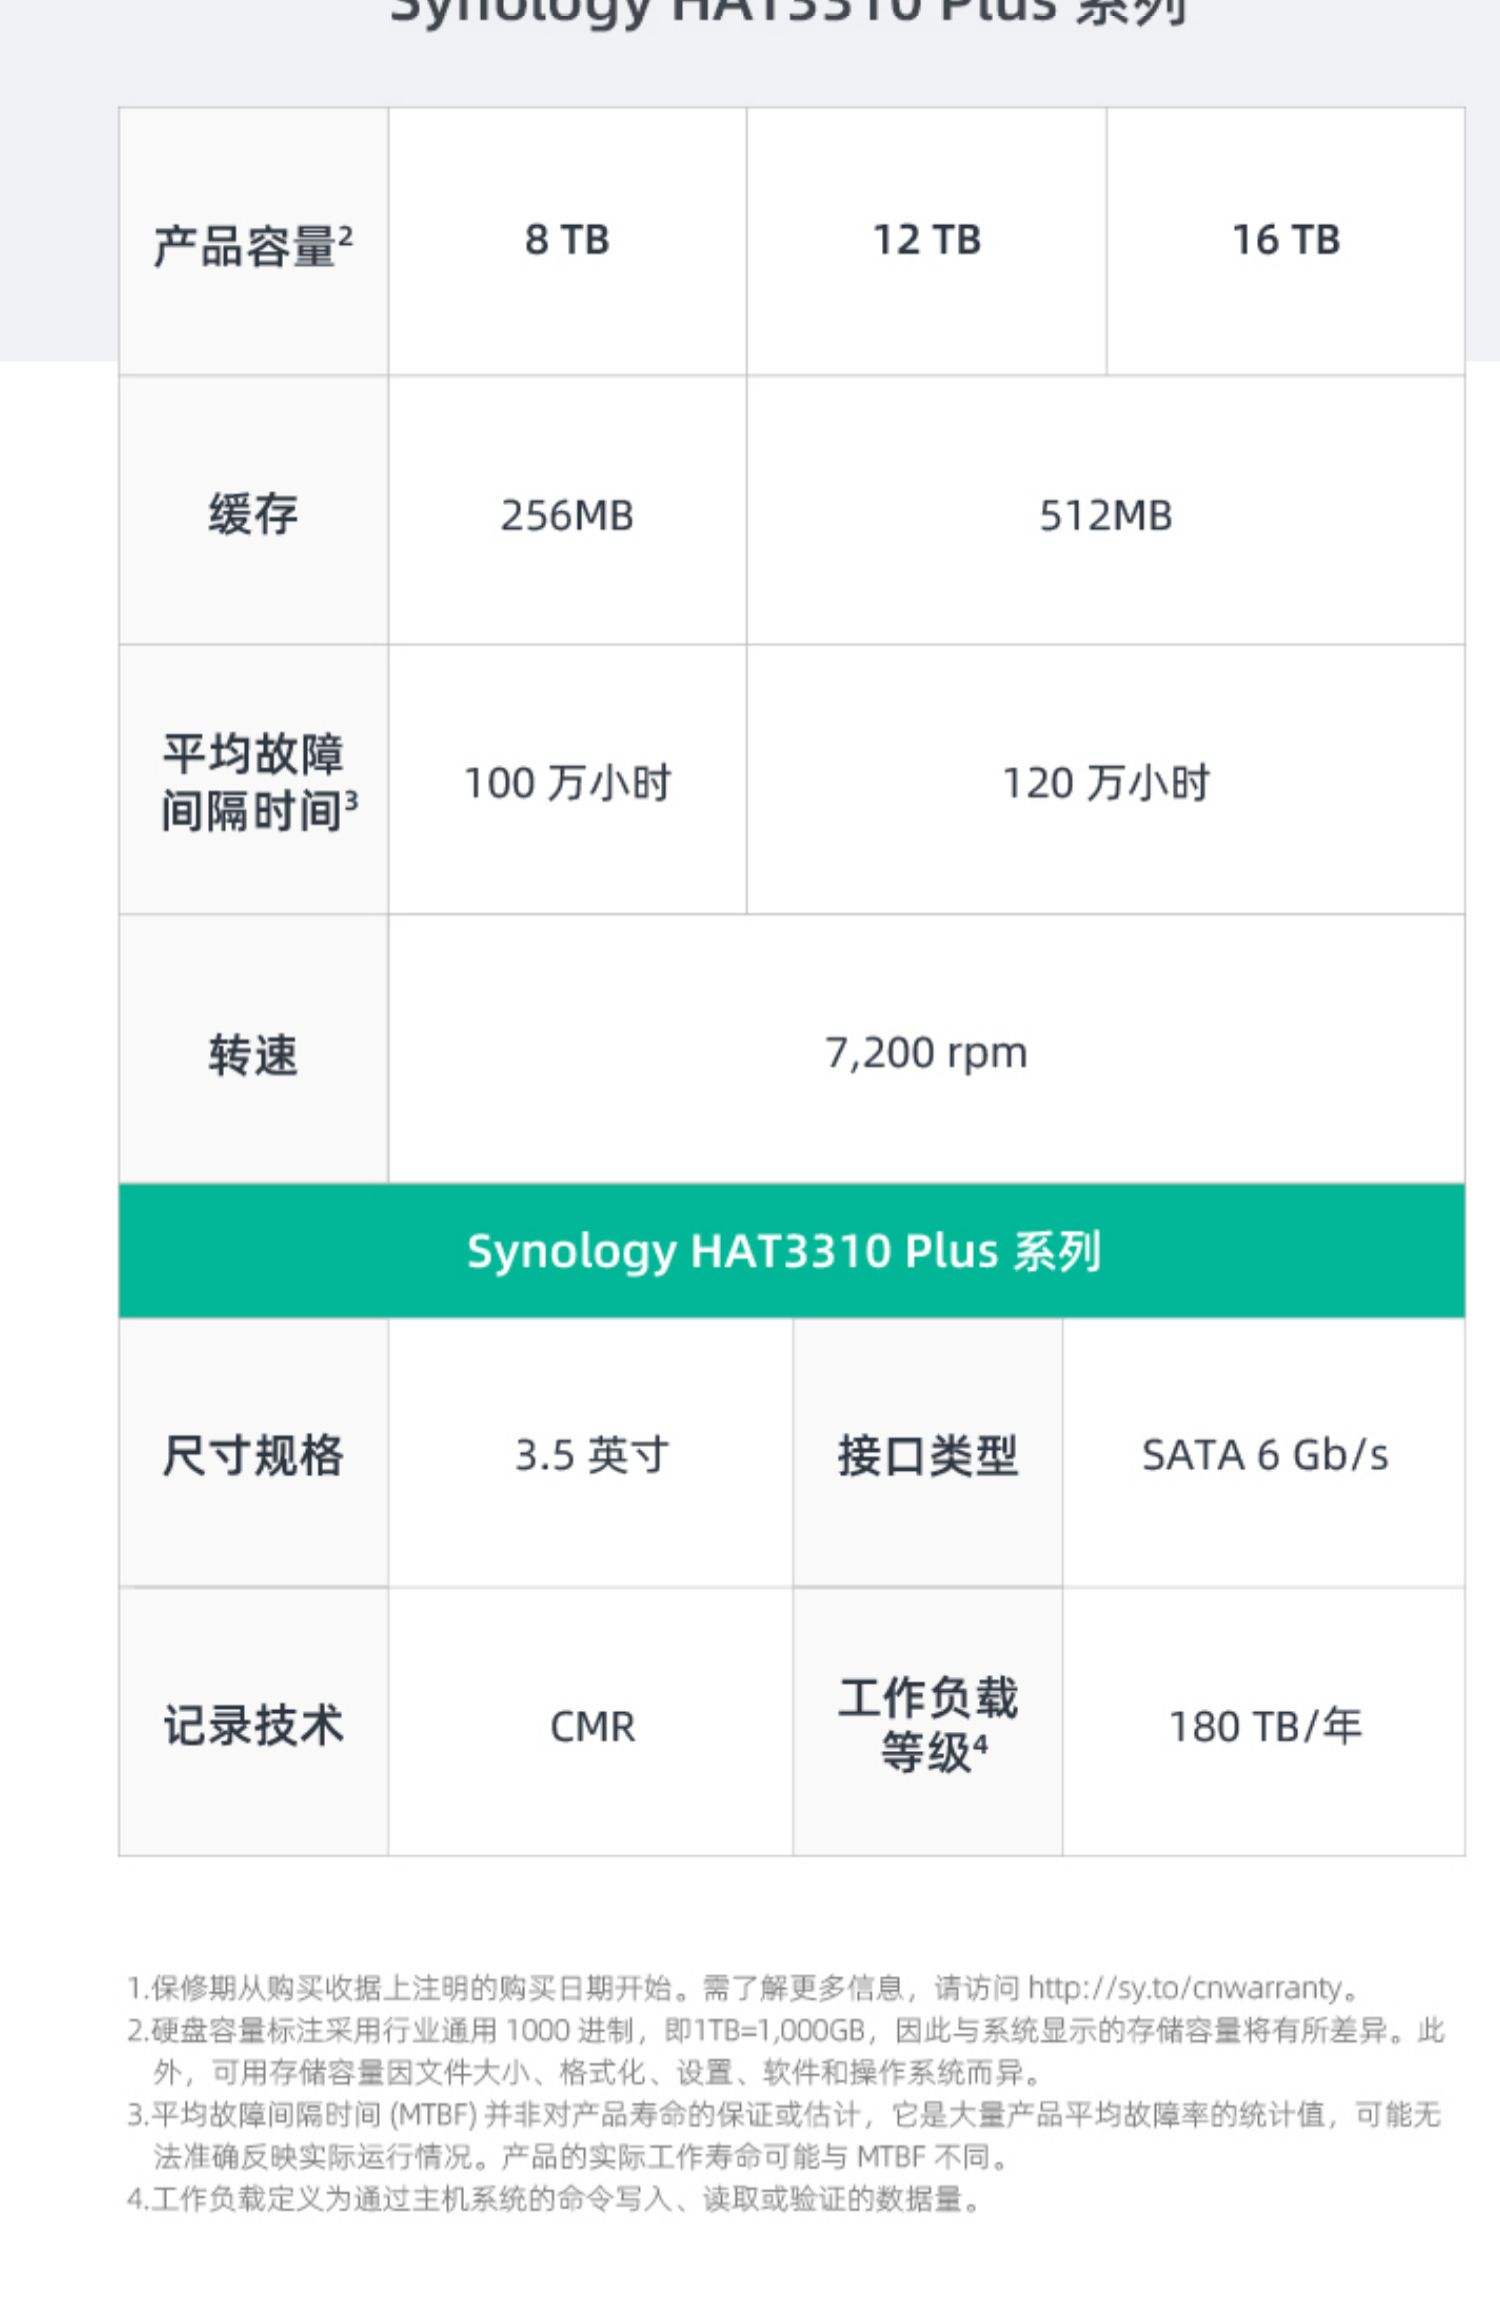Select the 缓存 row label
Image resolution: width=1500 pixels, height=2322 pixels.
point(253,514)
